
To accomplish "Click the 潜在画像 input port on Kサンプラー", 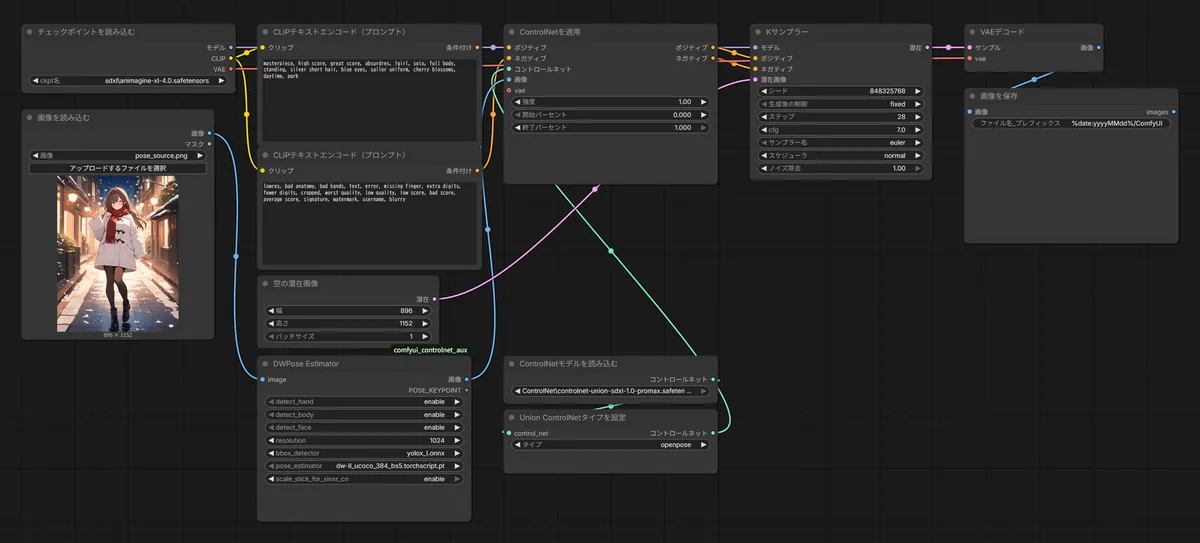I will 755,79.
